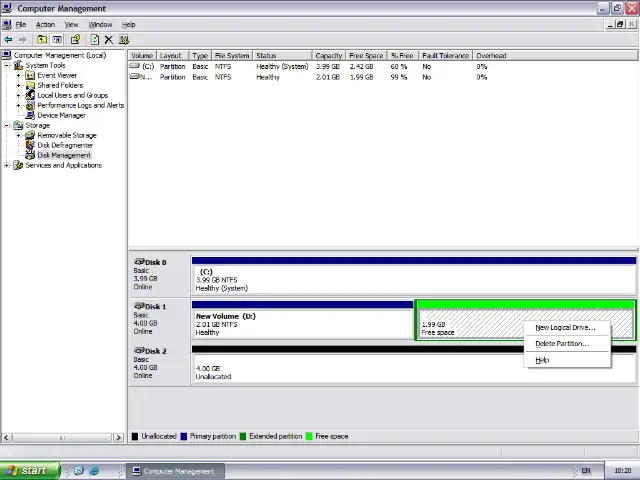Sort by the Layout column header
This screenshot has width=640, height=480.
(x=171, y=56)
